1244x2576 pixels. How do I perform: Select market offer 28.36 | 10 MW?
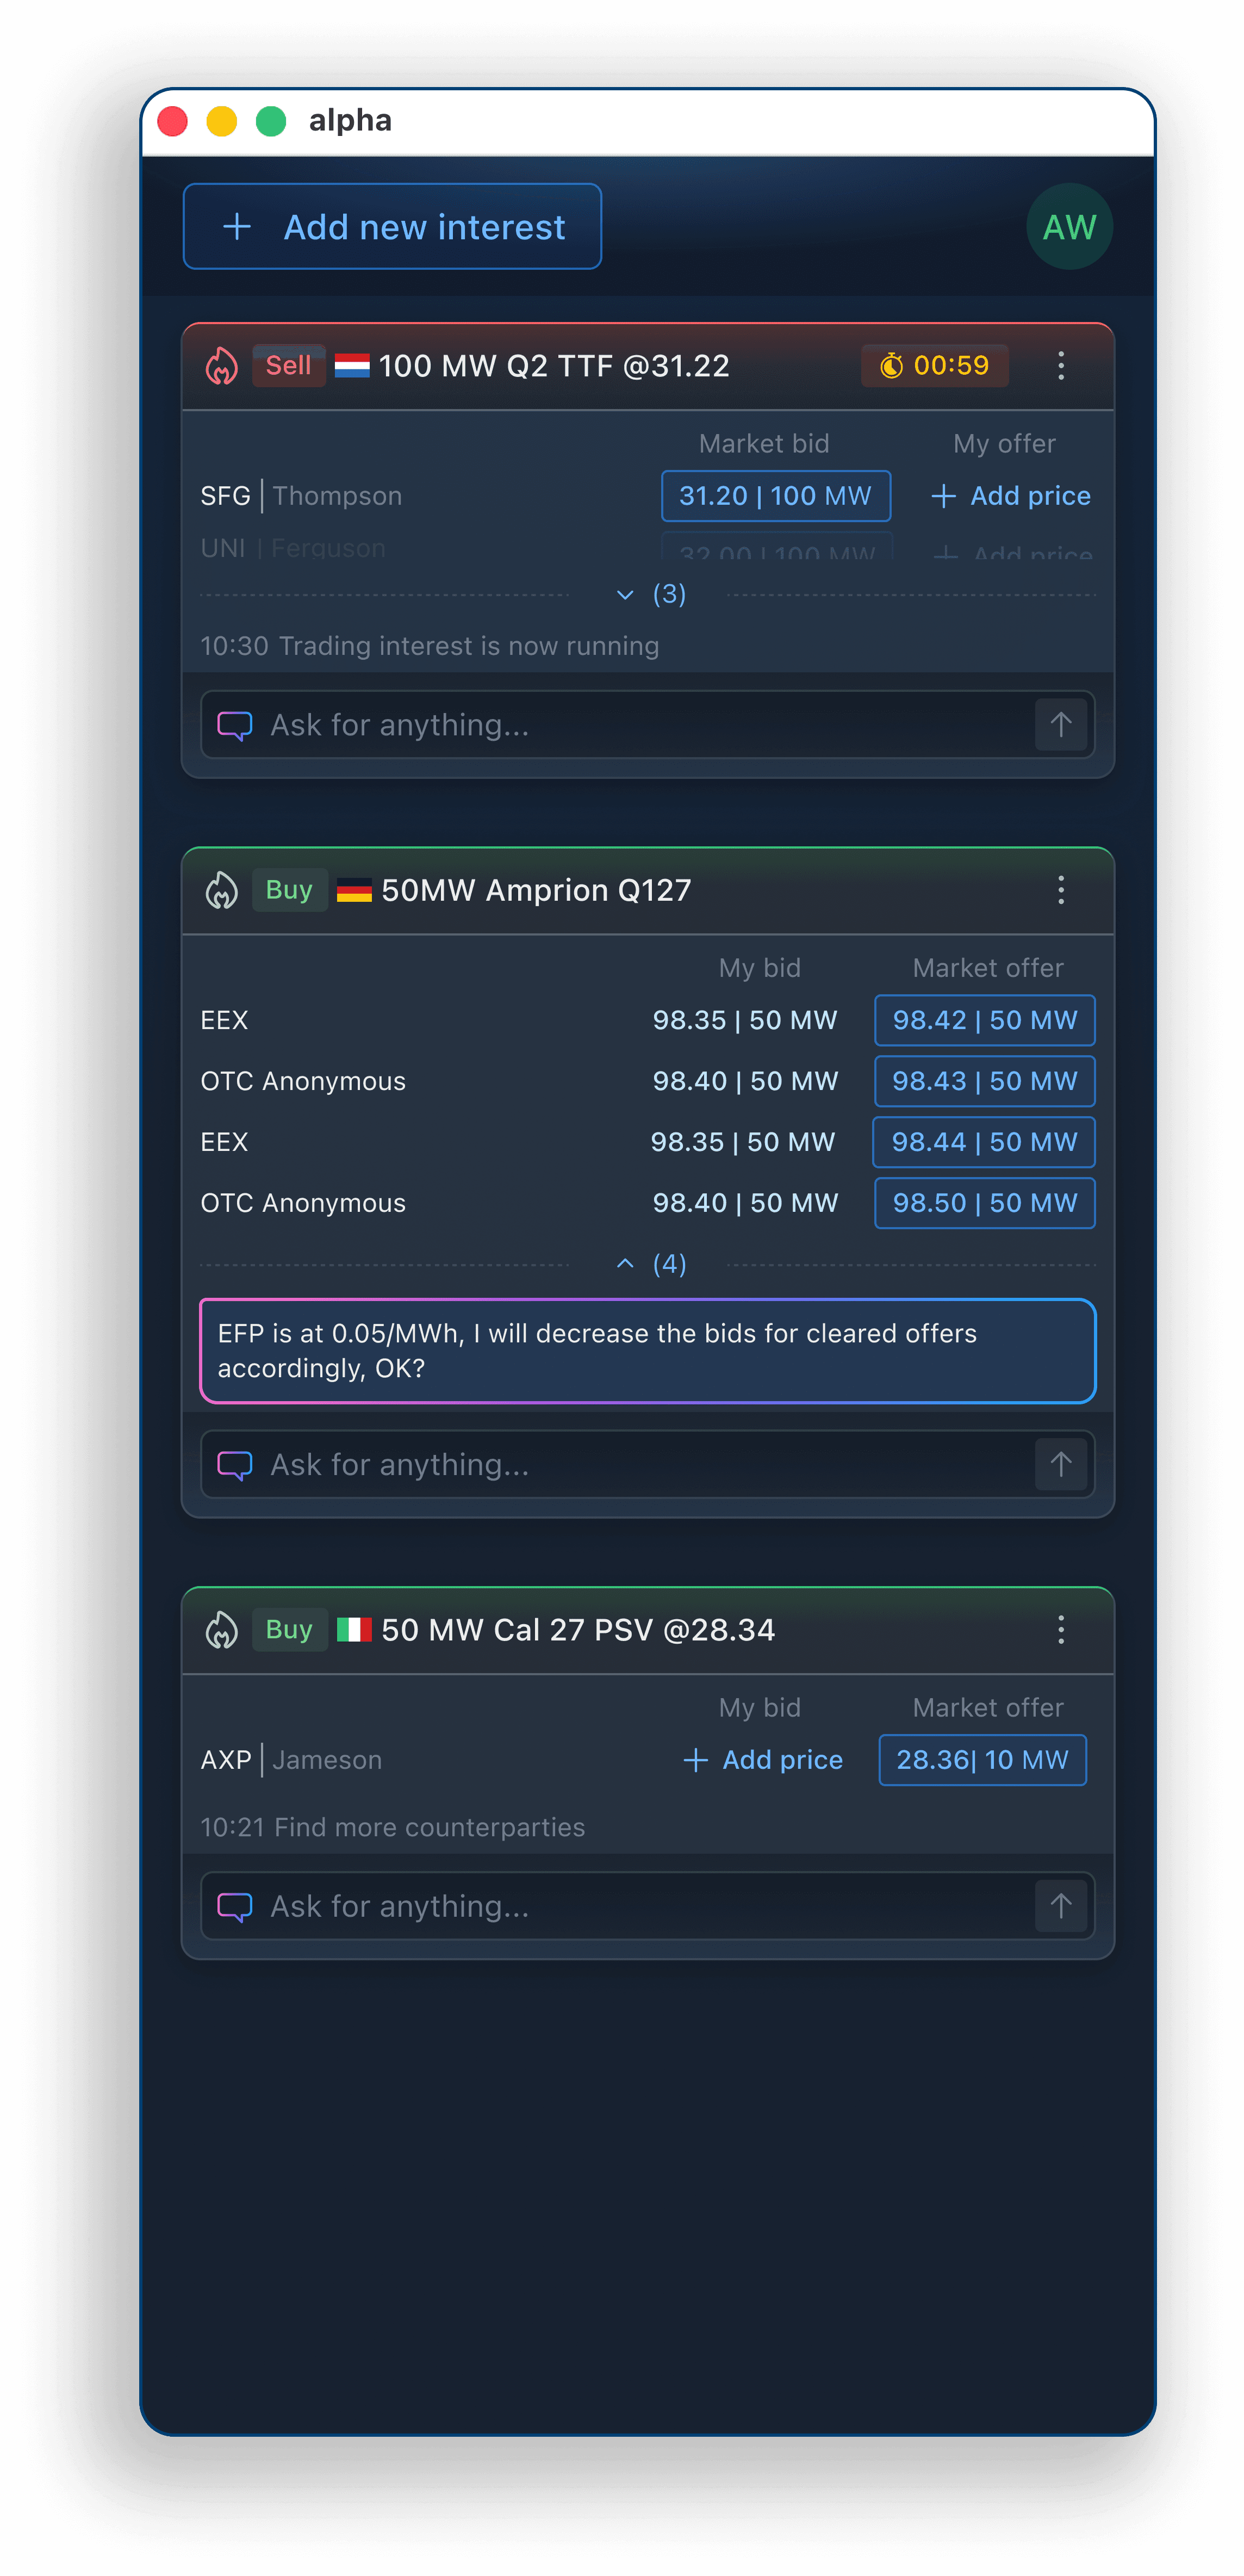tap(982, 1760)
